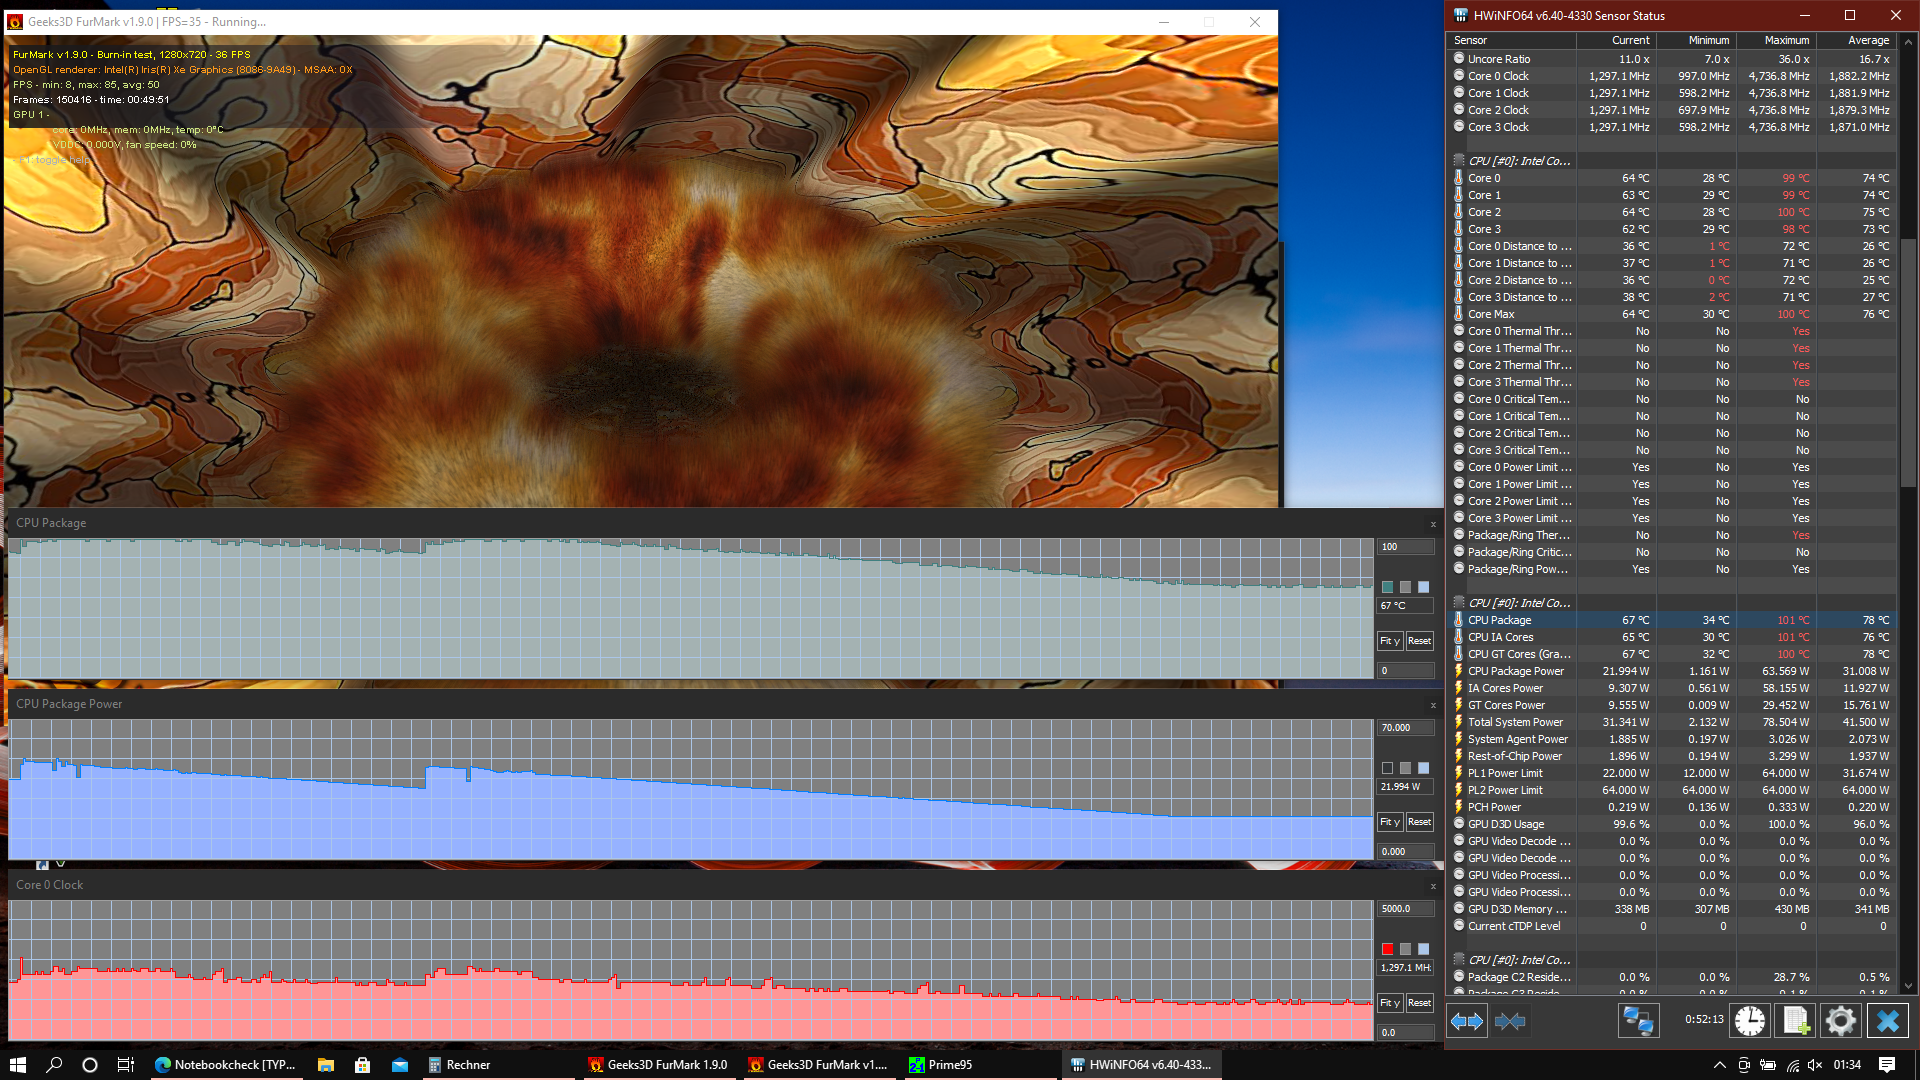Click the Fit y button for CPU Package graph
This screenshot has width=1920, height=1080.
coord(1390,641)
